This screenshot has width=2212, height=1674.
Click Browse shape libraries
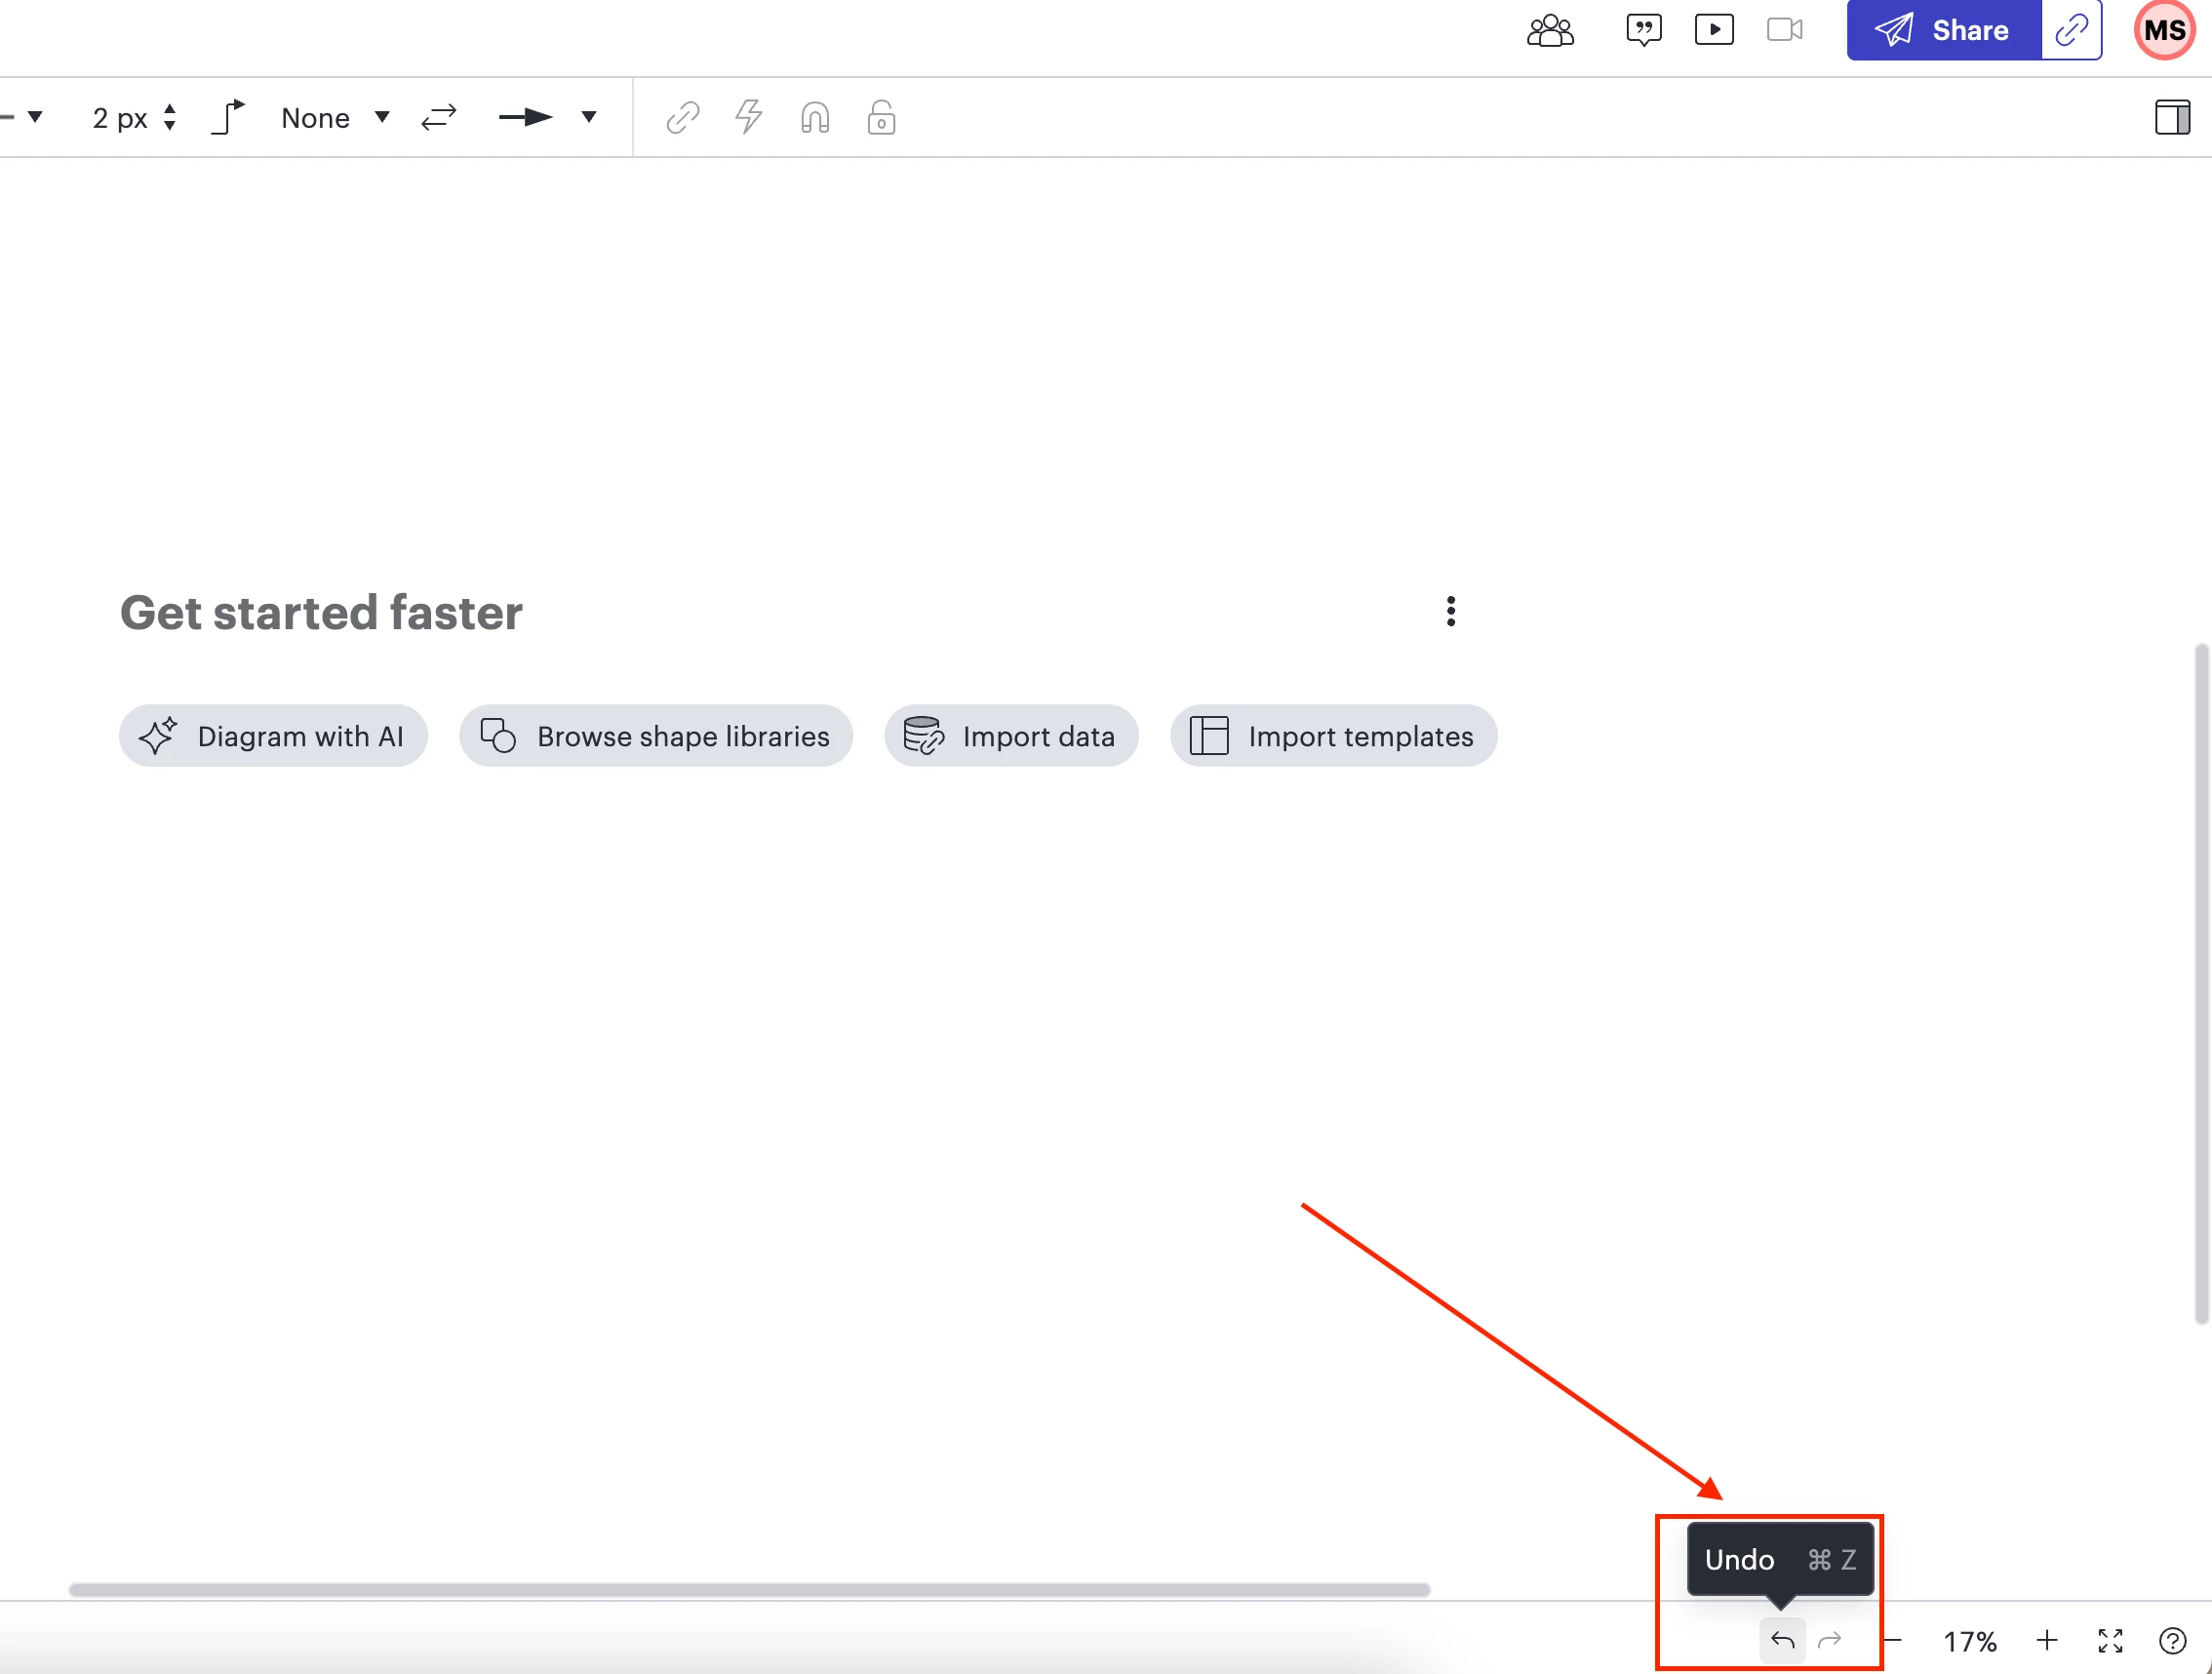[x=656, y=736]
